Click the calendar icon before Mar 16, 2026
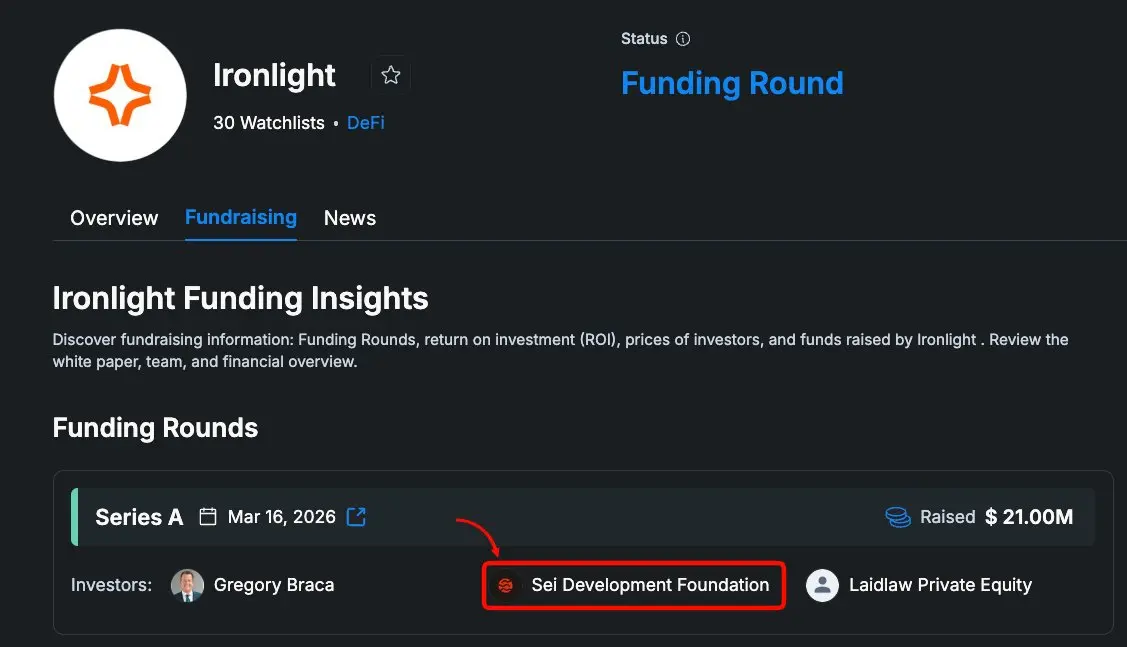Screen dimensions: 1127x647 coord(208,517)
